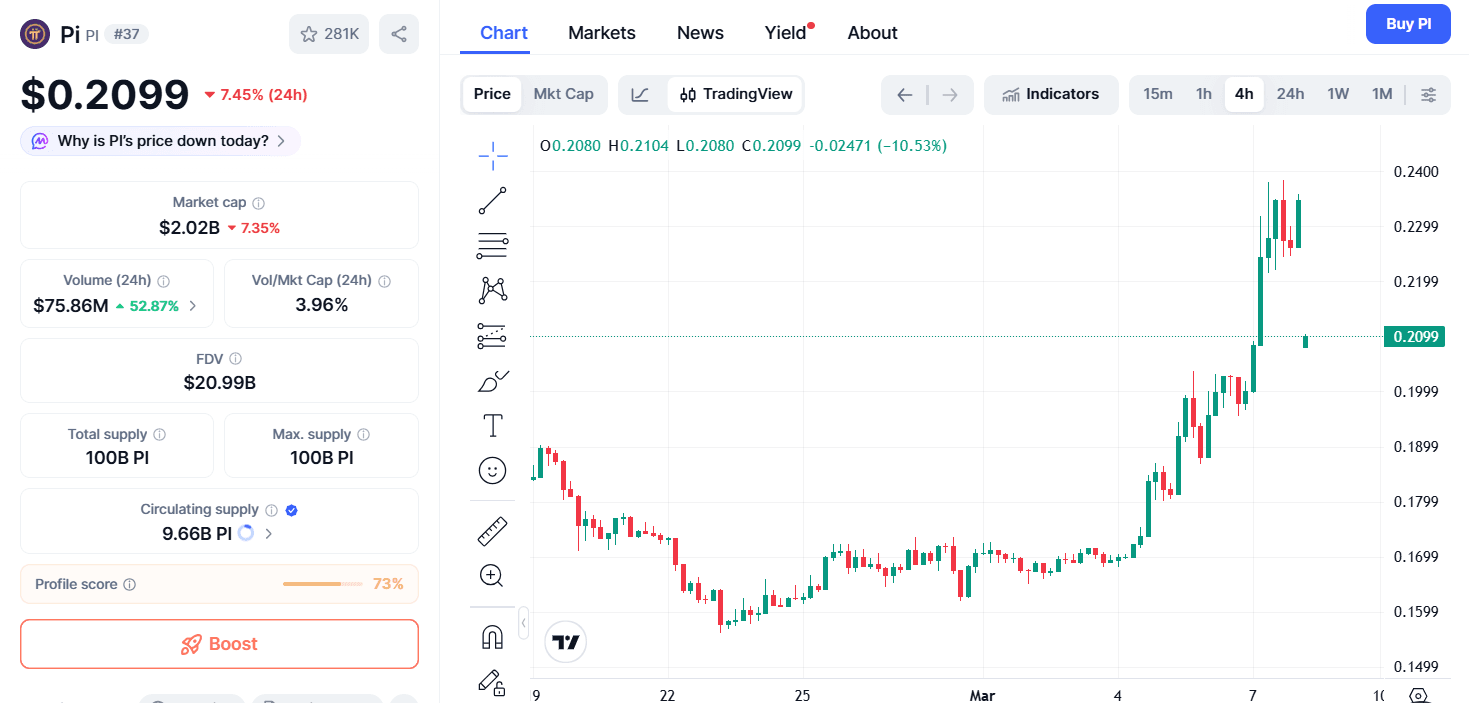Switch to the Markets tab
The image size is (1469, 703).
(x=601, y=32)
